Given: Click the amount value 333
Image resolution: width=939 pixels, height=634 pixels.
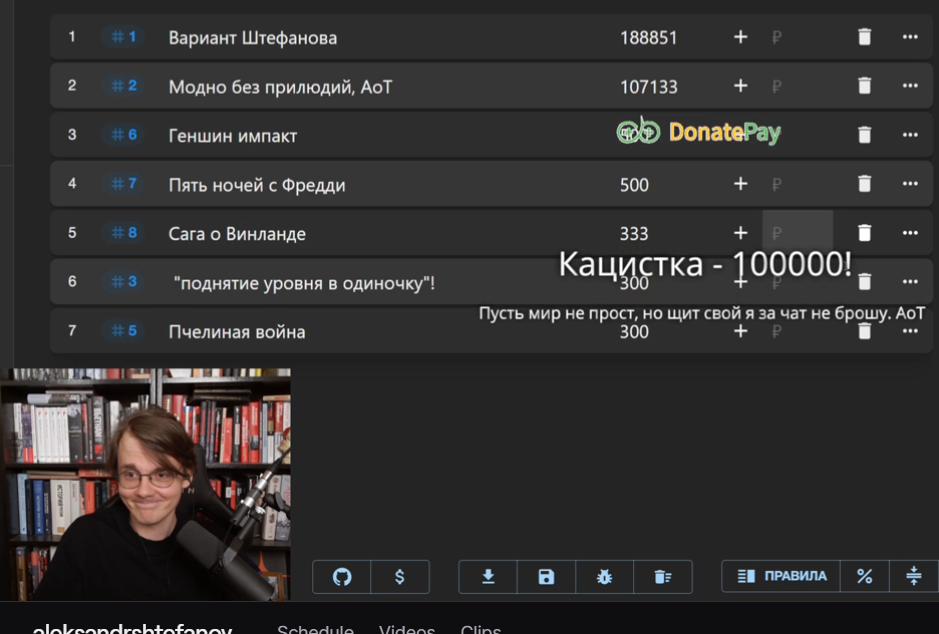Looking at the screenshot, I should [x=634, y=233].
